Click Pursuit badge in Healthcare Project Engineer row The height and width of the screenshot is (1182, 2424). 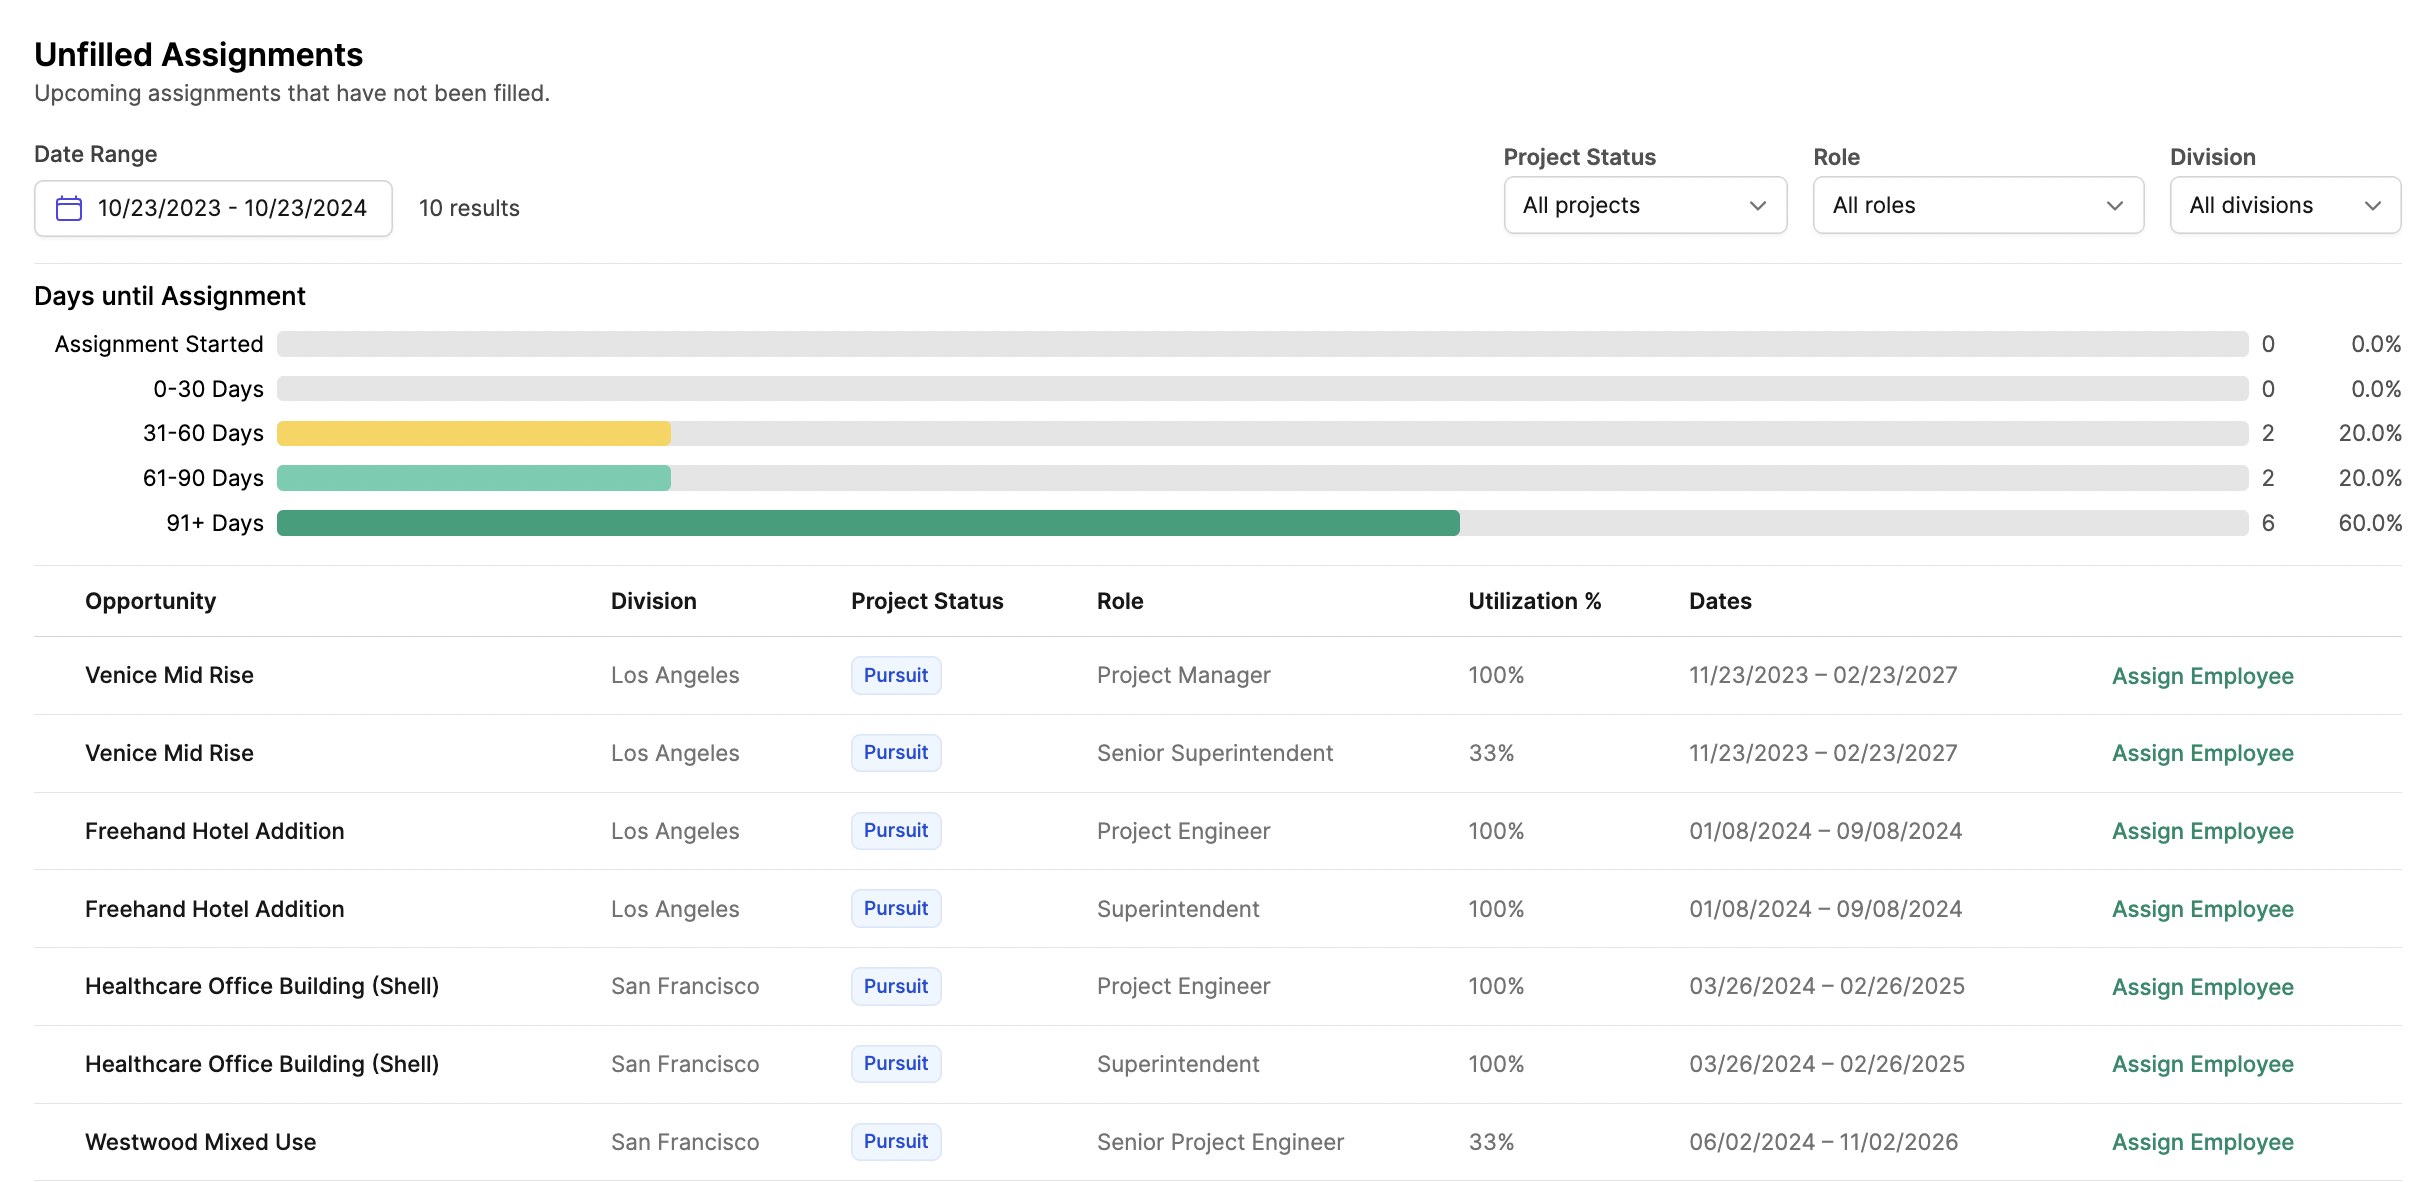(x=896, y=986)
